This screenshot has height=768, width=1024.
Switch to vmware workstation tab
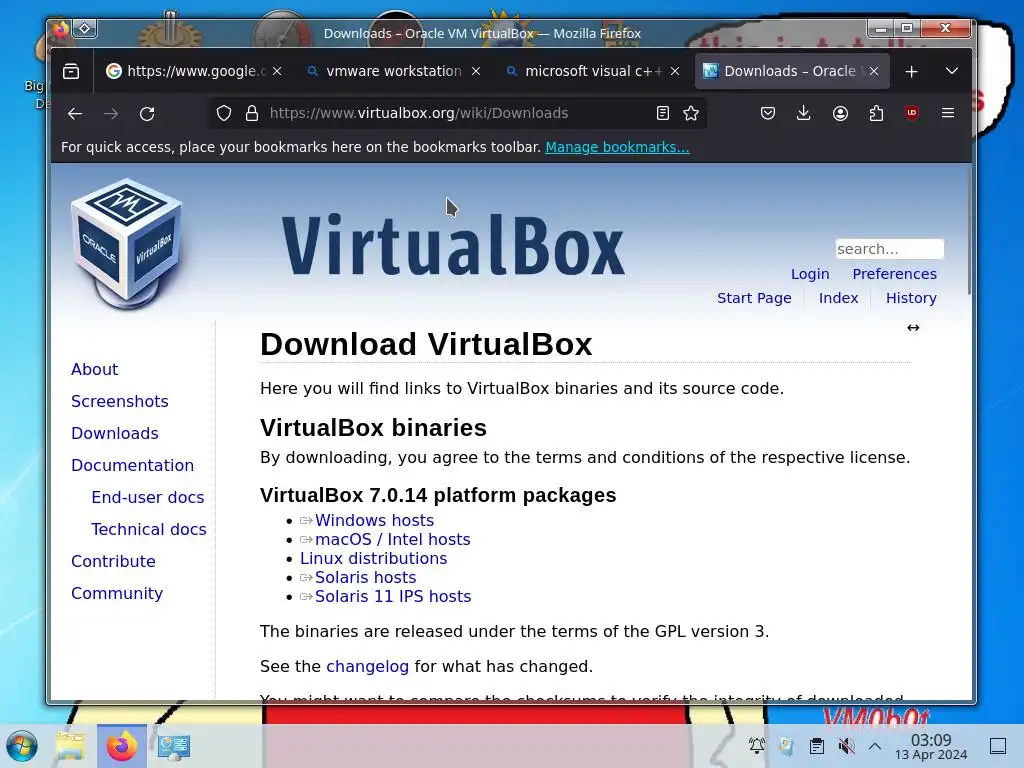click(394, 71)
